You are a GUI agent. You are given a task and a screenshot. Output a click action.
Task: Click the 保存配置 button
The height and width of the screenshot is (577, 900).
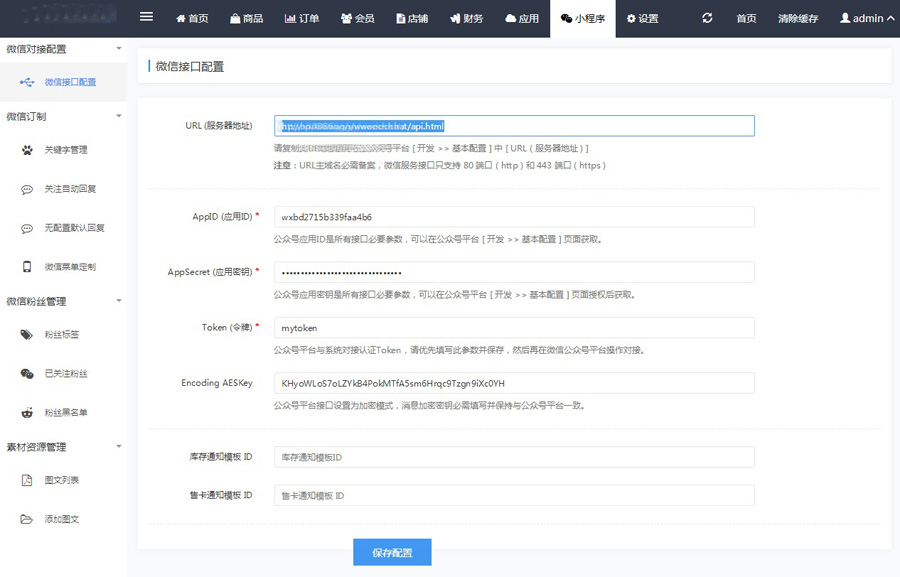click(x=392, y=552)
